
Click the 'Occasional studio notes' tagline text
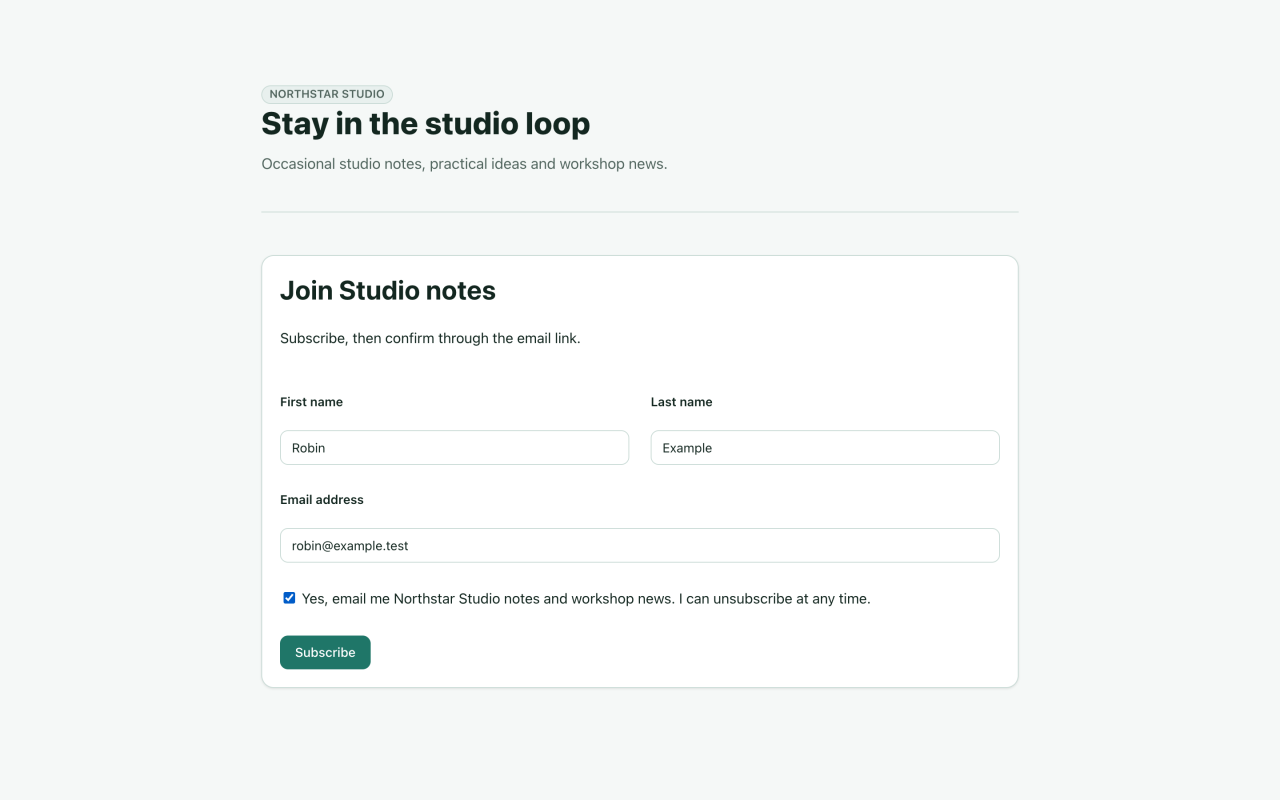tap(464, 164)
